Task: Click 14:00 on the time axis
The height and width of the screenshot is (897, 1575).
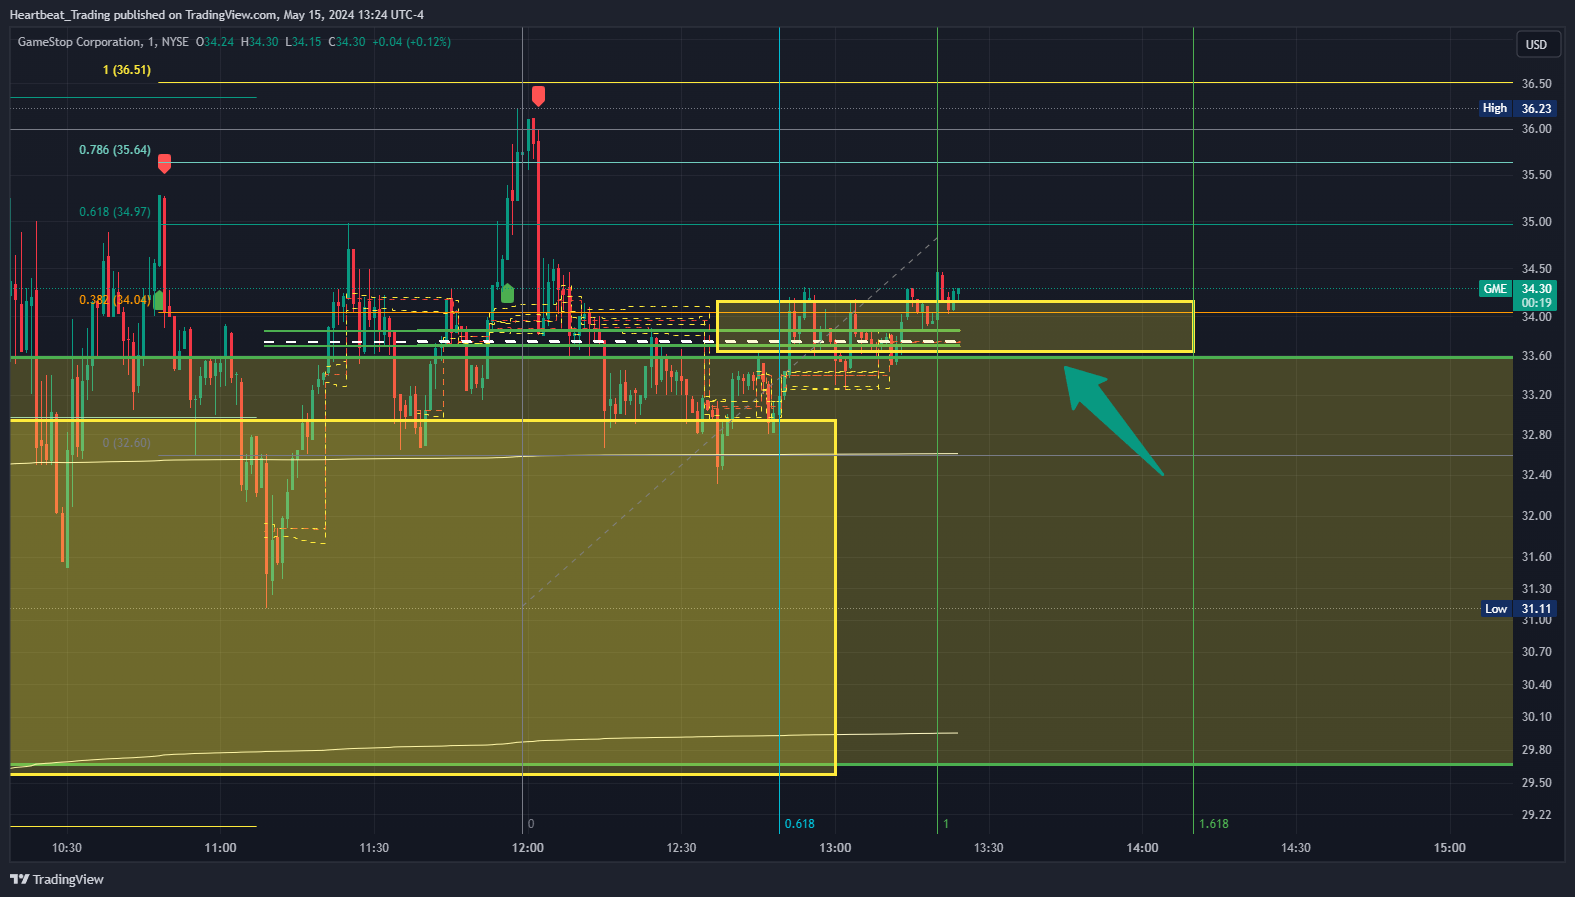Action: click(1142, 848)
